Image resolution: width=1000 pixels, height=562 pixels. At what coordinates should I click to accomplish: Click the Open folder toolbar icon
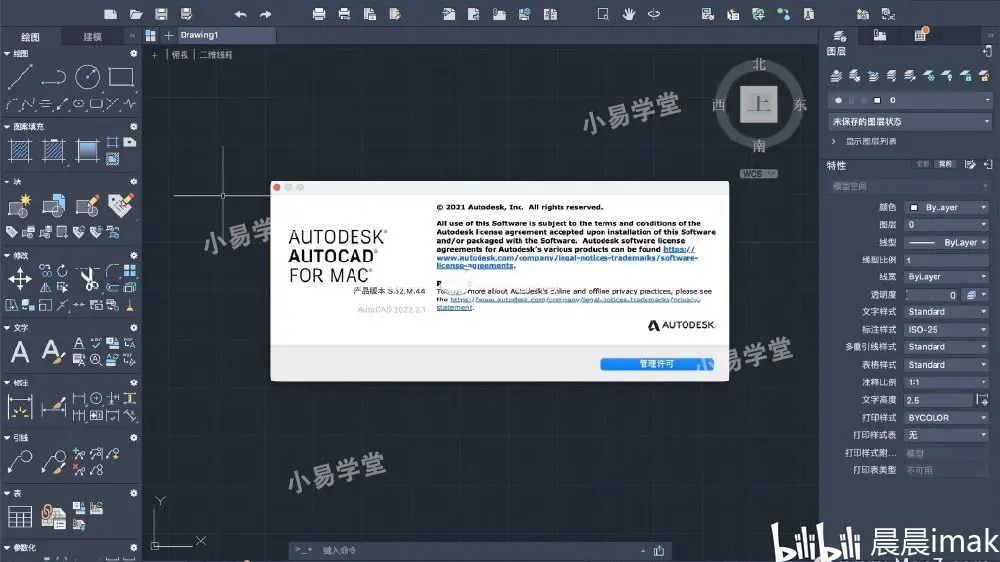[136, 14]
